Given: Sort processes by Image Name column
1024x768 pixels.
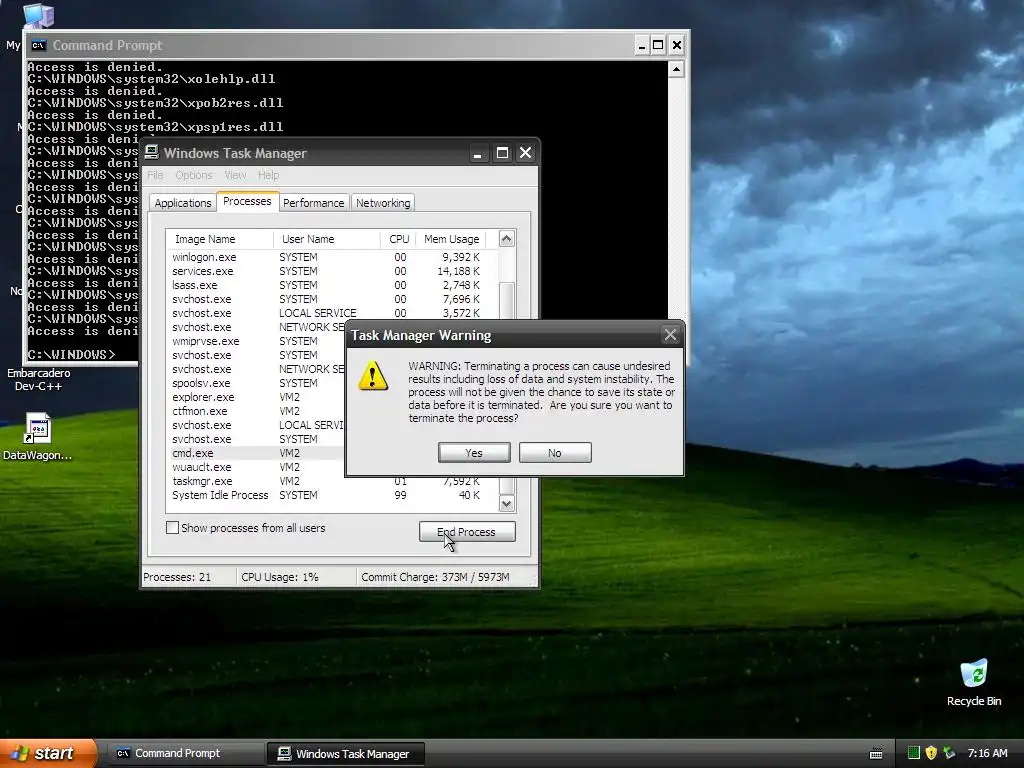Looking at the screenshot, I should (x=219, y=239).
